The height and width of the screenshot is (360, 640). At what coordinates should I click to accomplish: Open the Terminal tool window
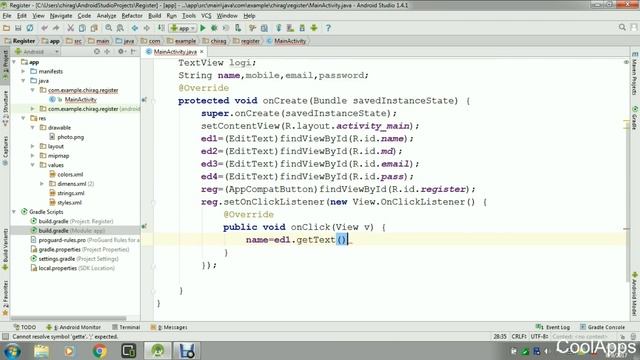pyautogui.click(x=126, y=327)
